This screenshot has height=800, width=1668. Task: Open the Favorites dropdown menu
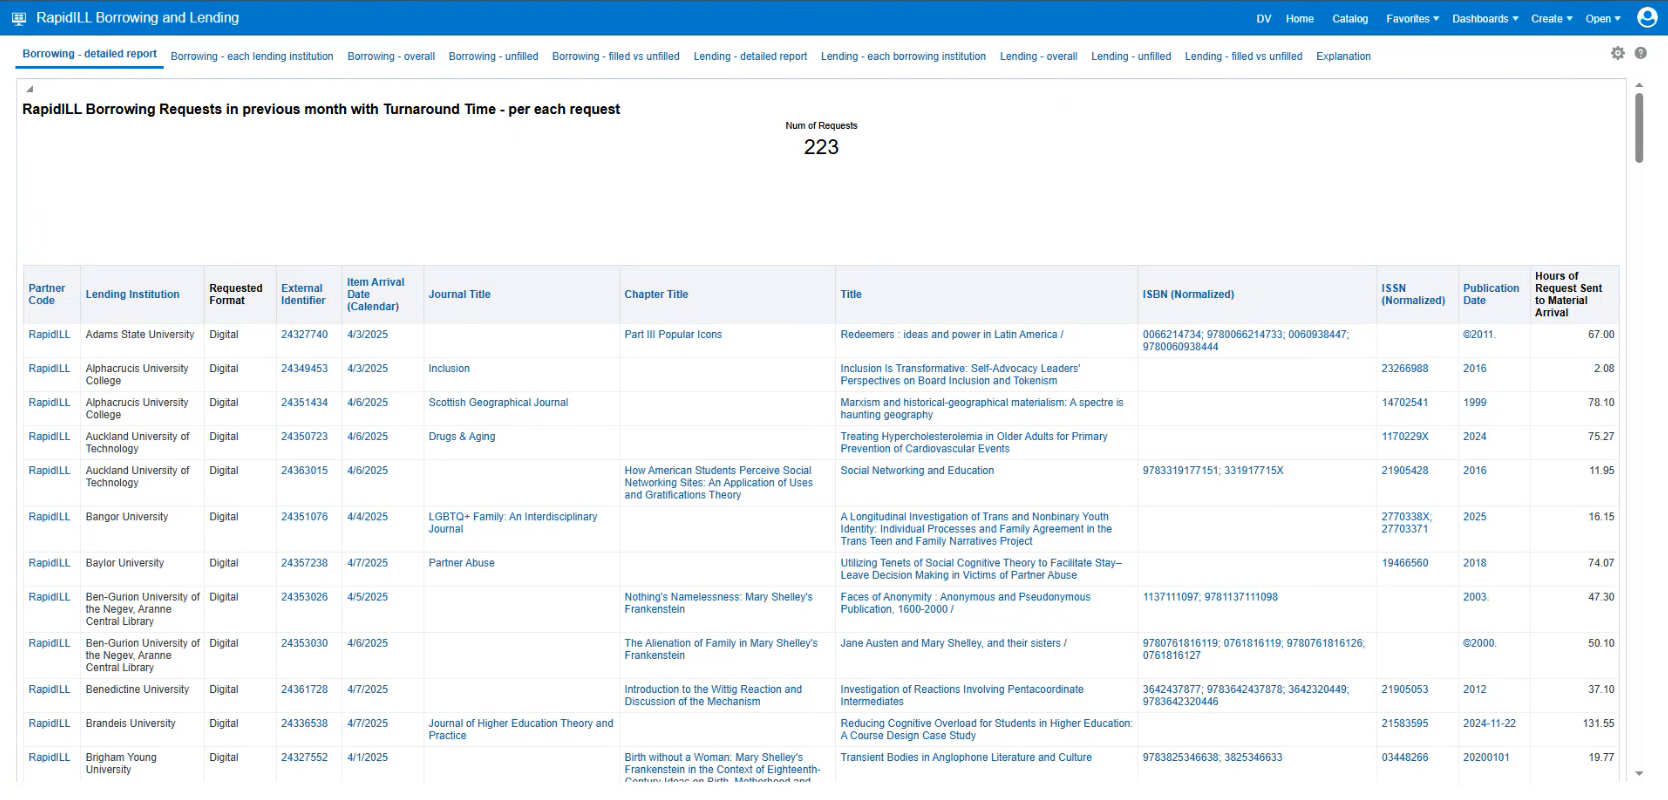point(1412,19)
